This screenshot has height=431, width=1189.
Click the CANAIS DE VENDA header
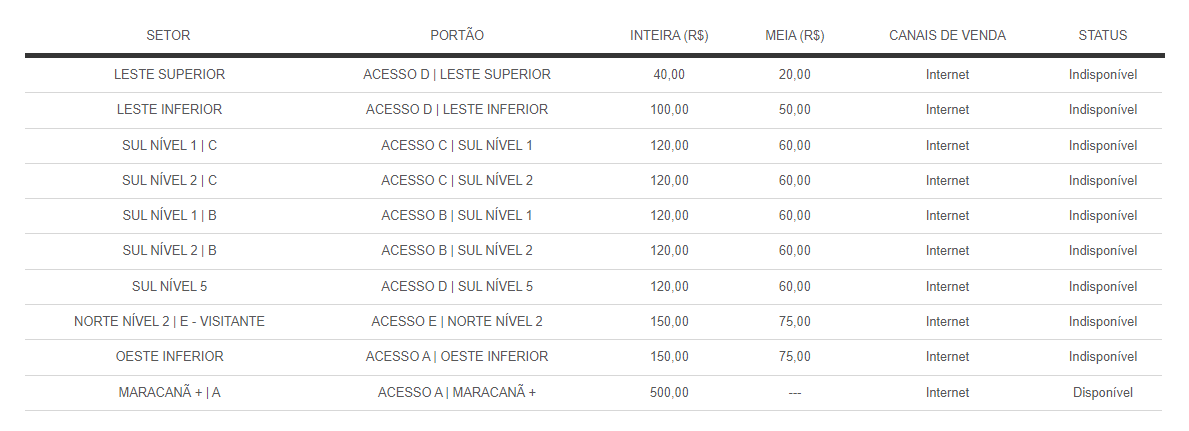pyautogui.click(x=947, y=35)
